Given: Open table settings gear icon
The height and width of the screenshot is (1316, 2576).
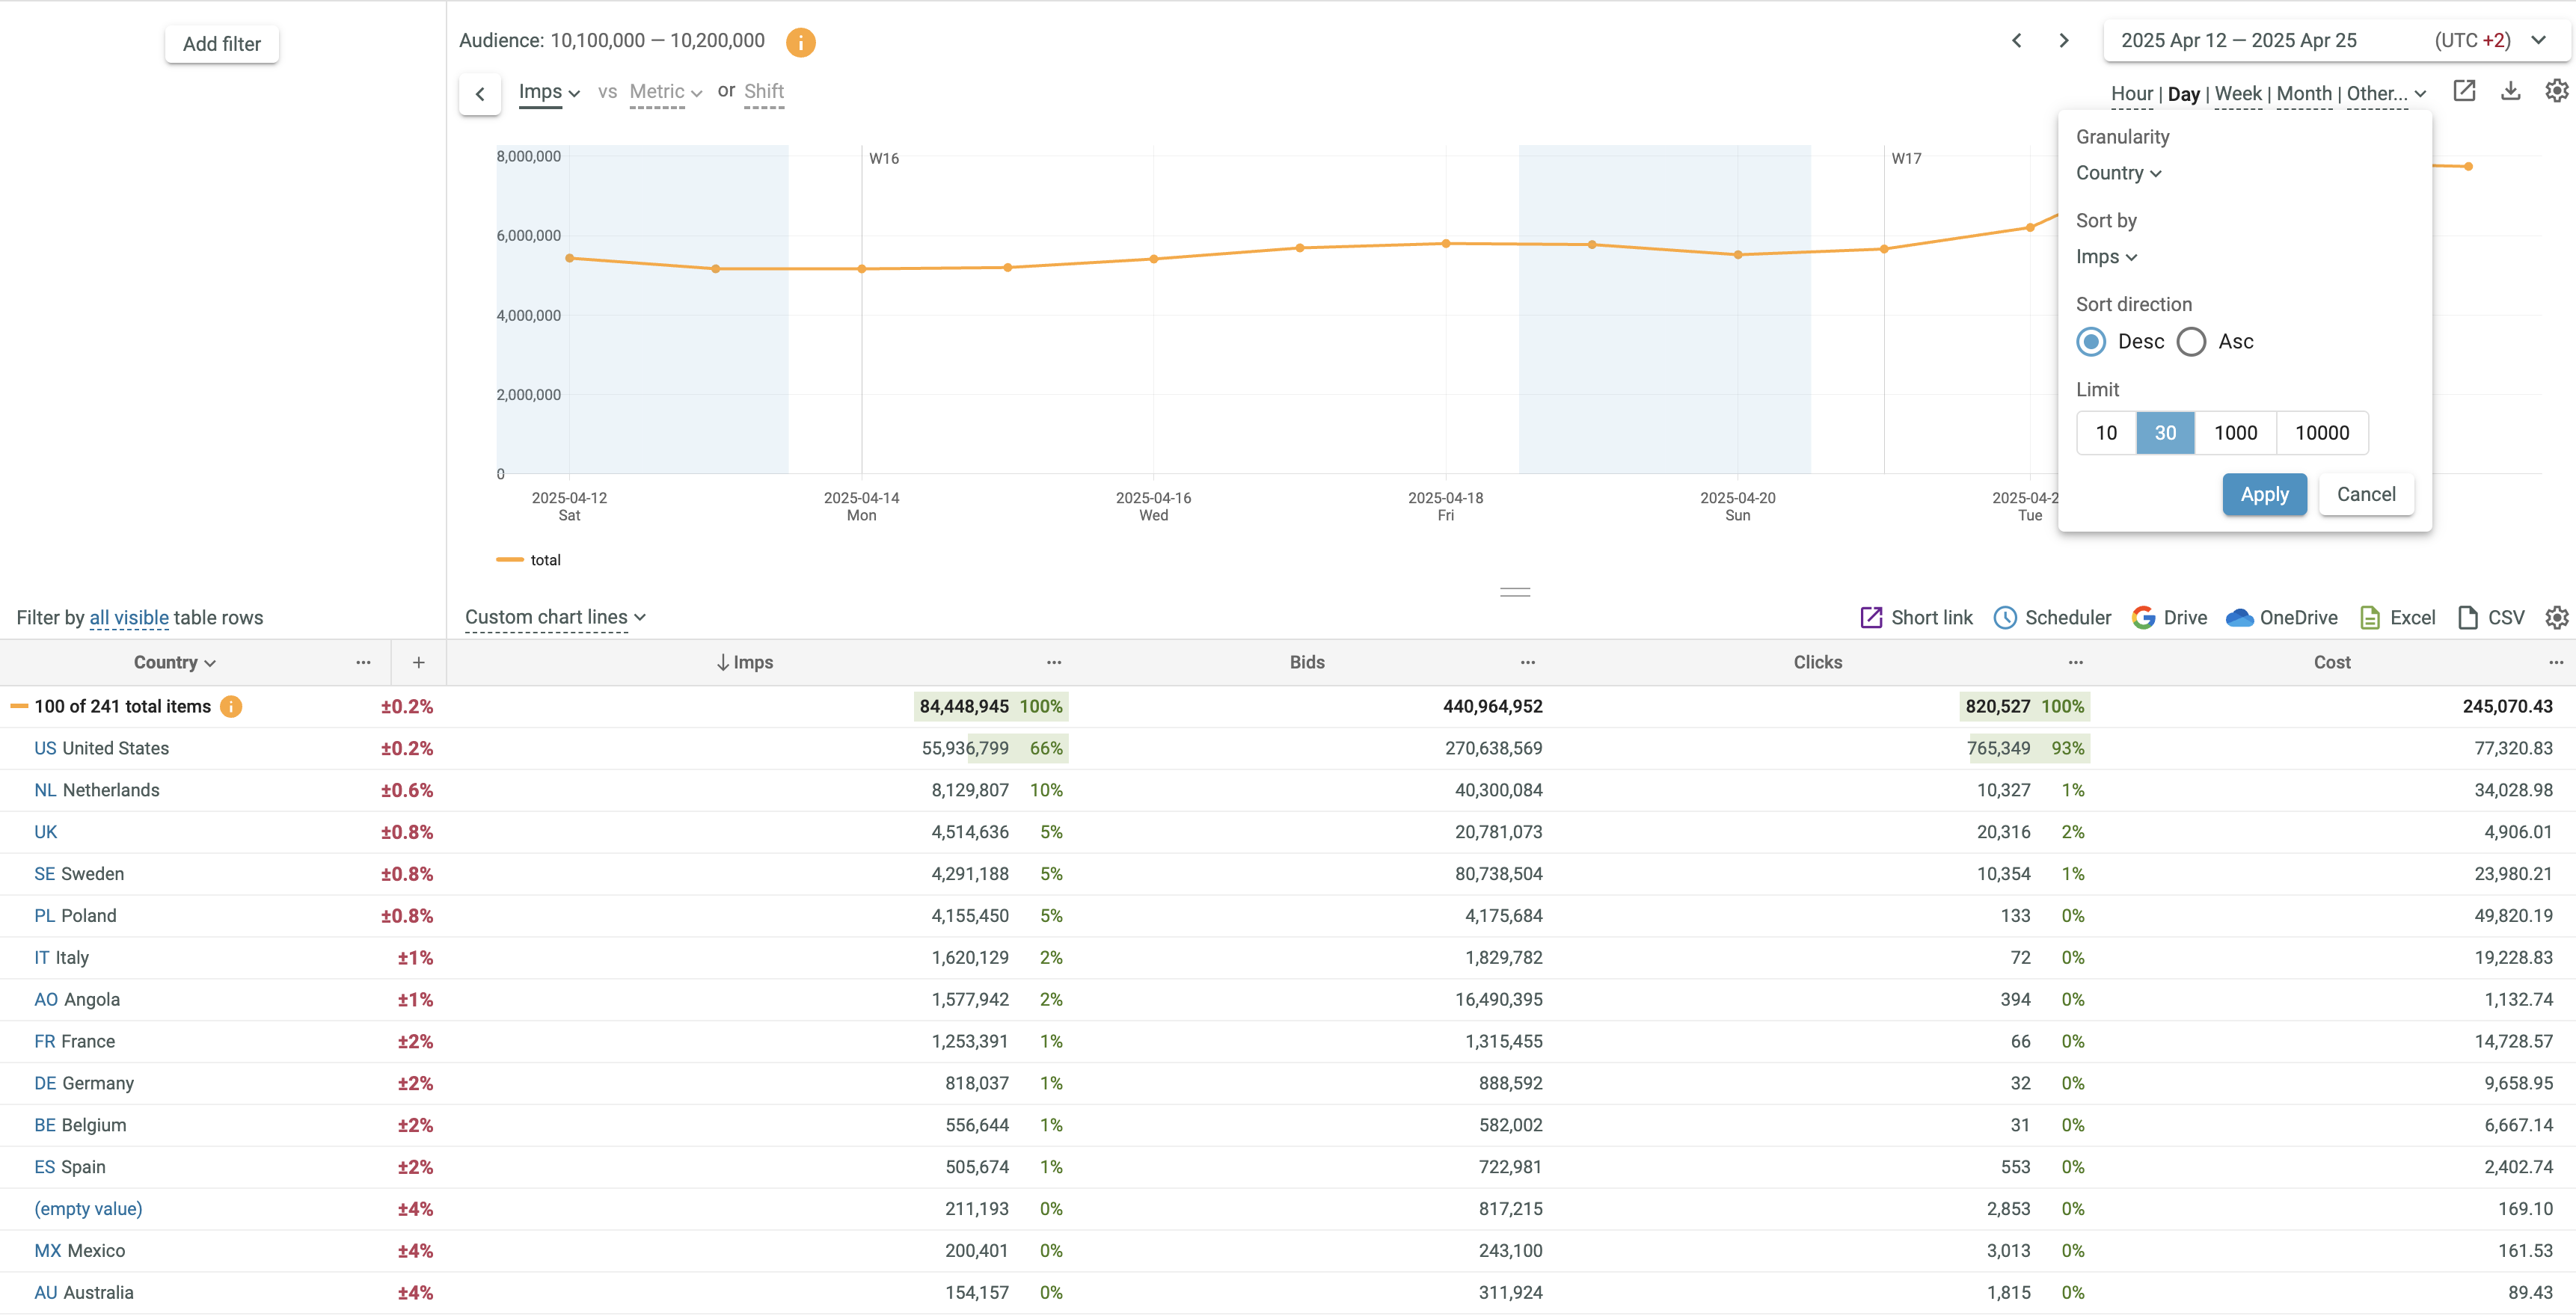Looking at the screenshot, I should coord(2556,618).
